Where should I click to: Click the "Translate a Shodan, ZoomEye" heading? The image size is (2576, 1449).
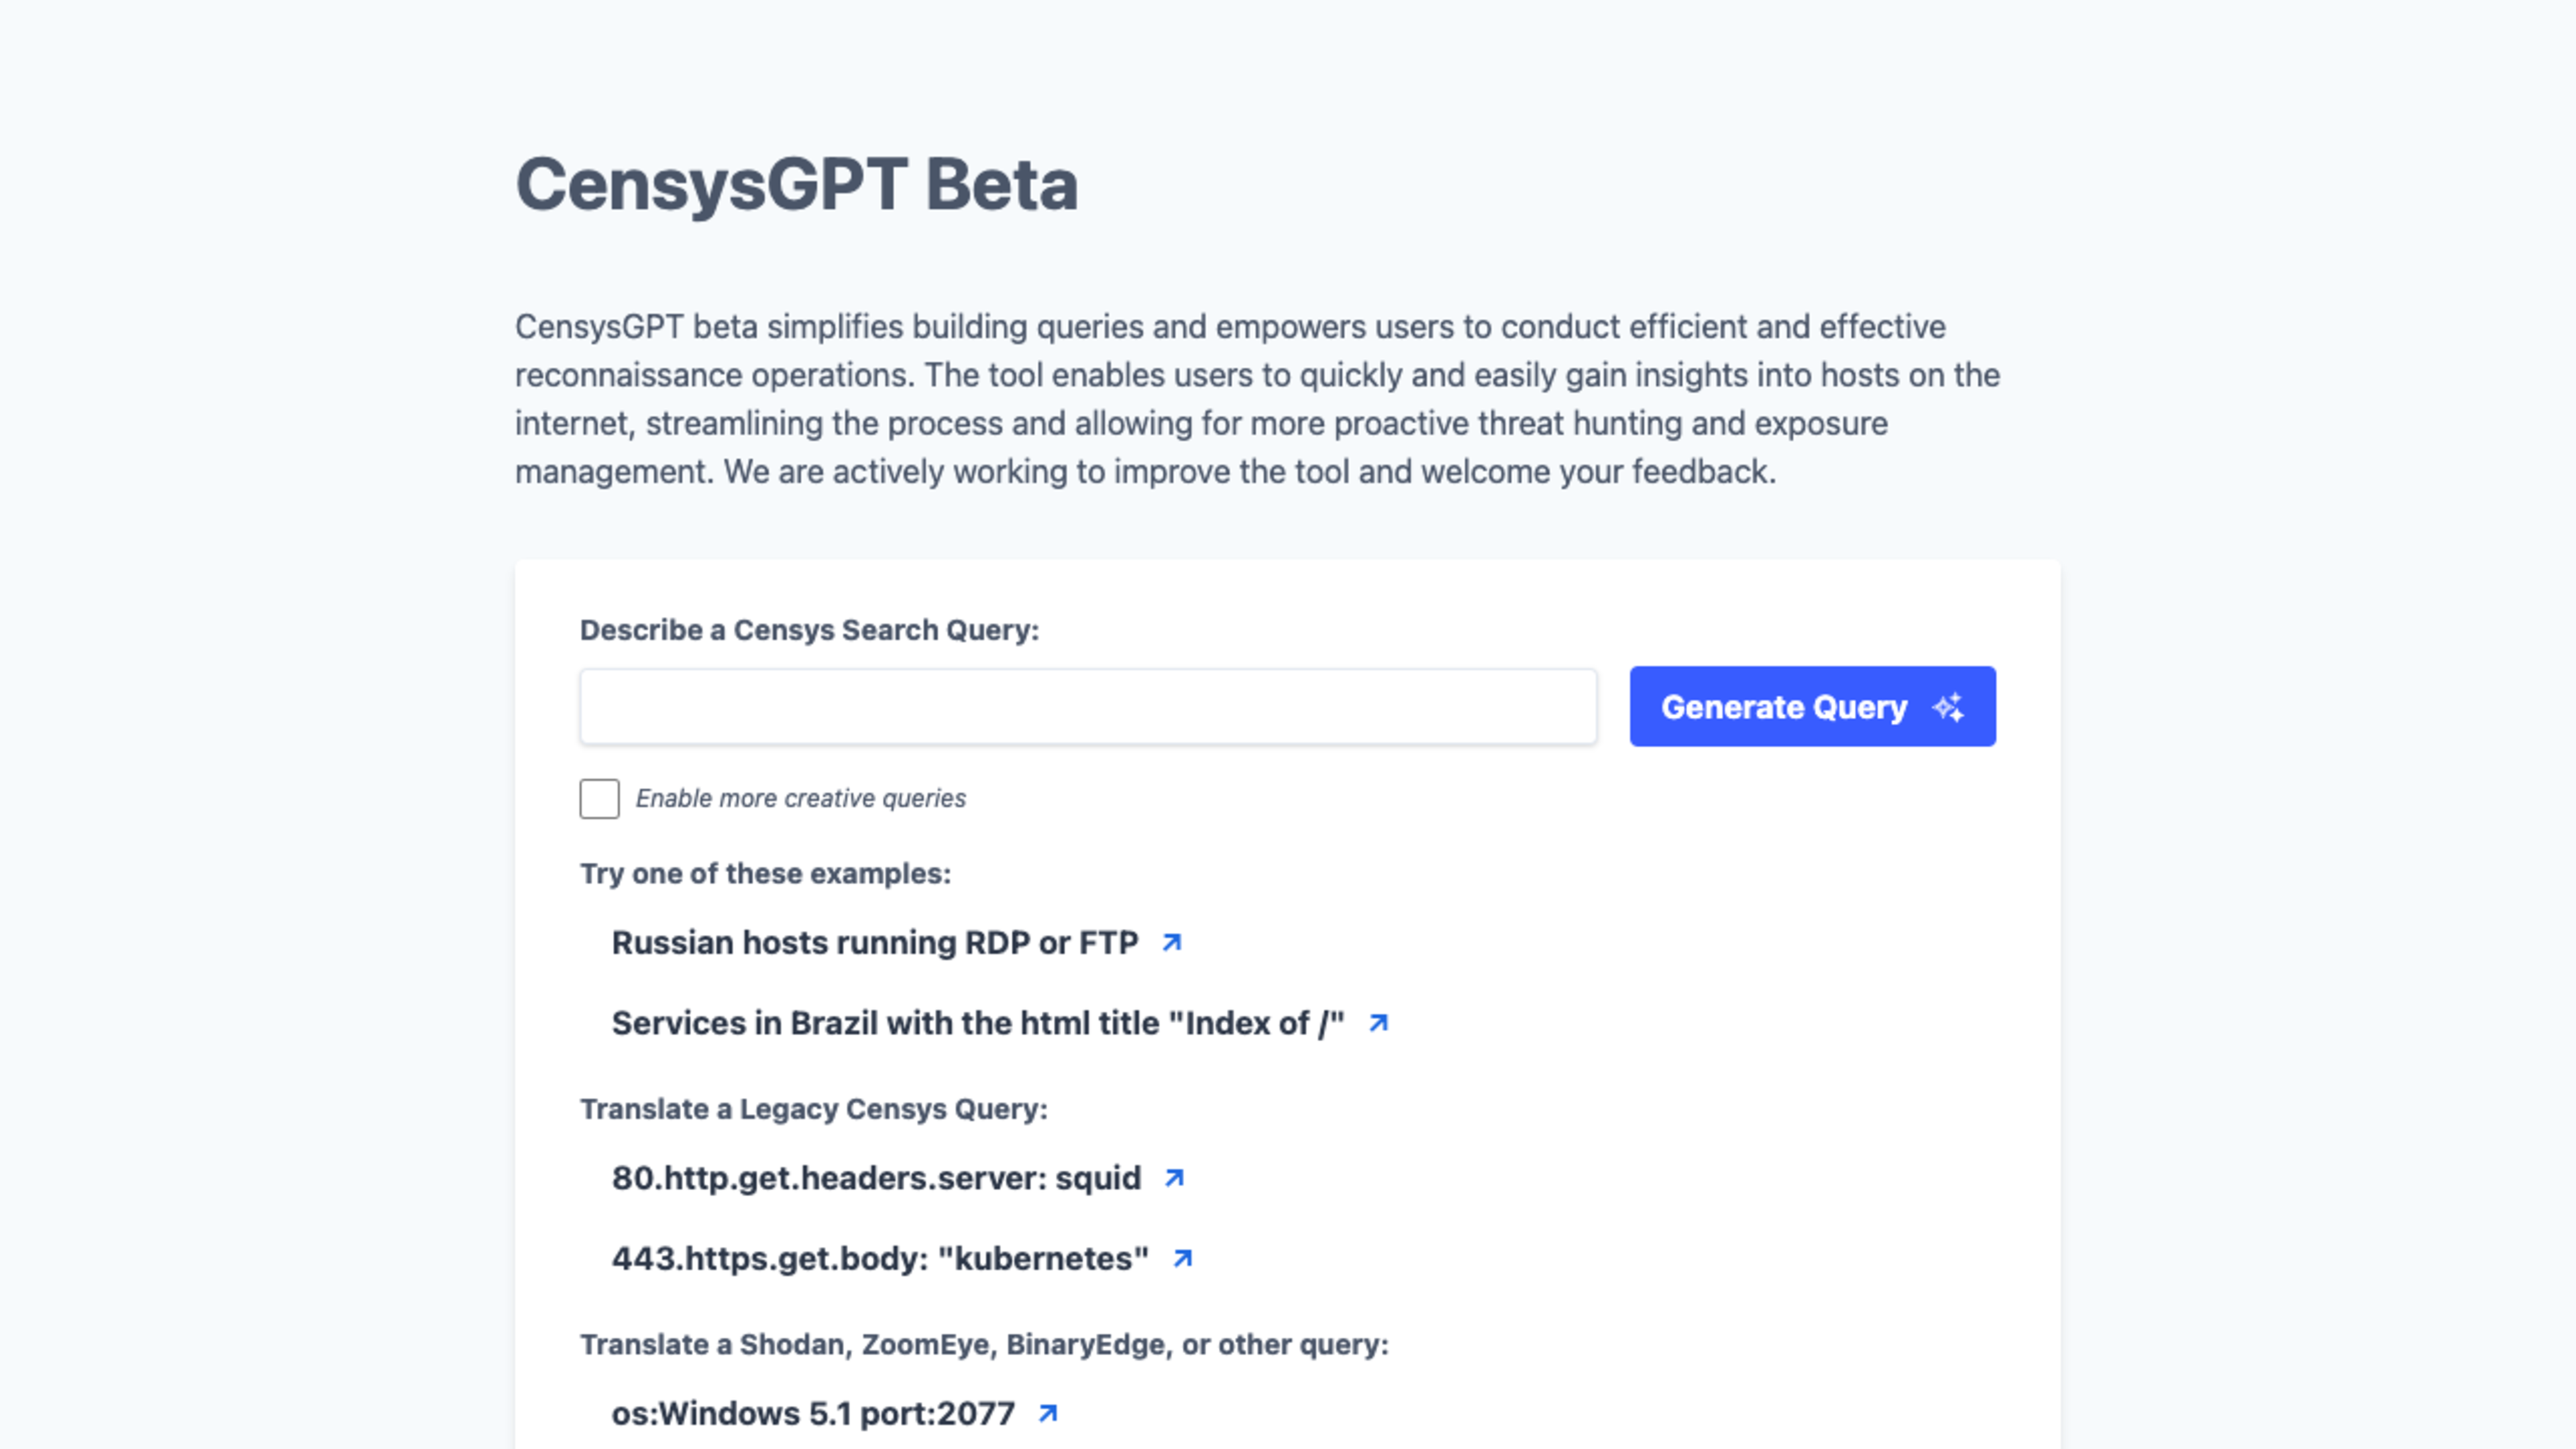tap(983, 1345)
